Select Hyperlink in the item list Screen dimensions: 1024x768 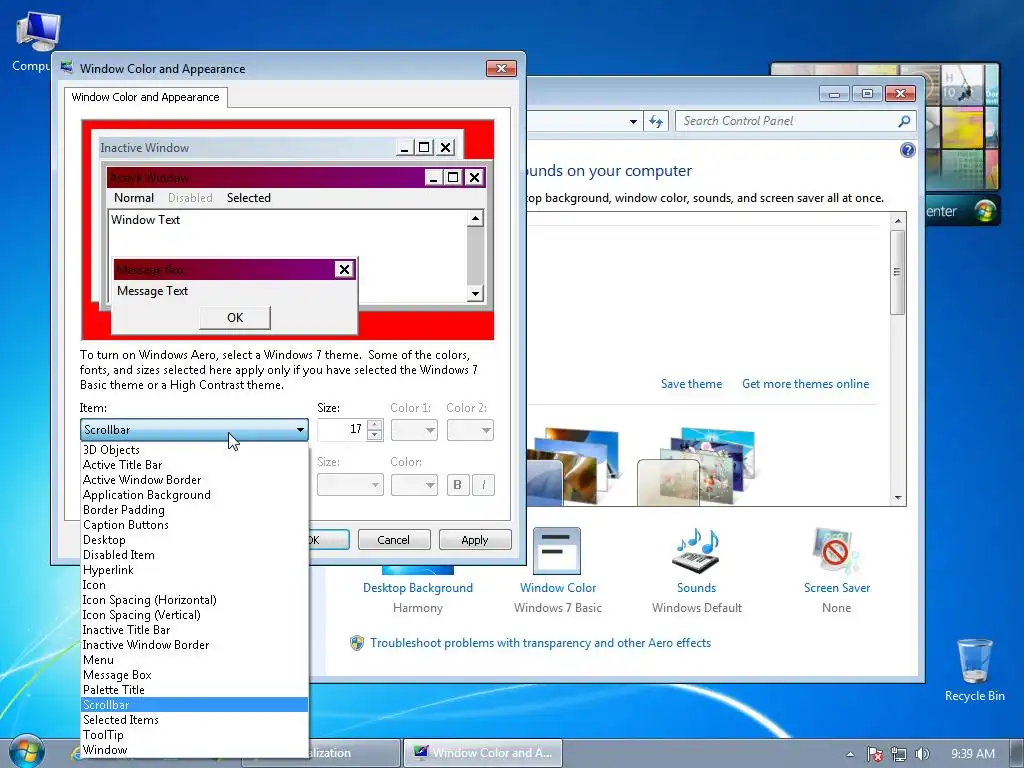point(194,569)
